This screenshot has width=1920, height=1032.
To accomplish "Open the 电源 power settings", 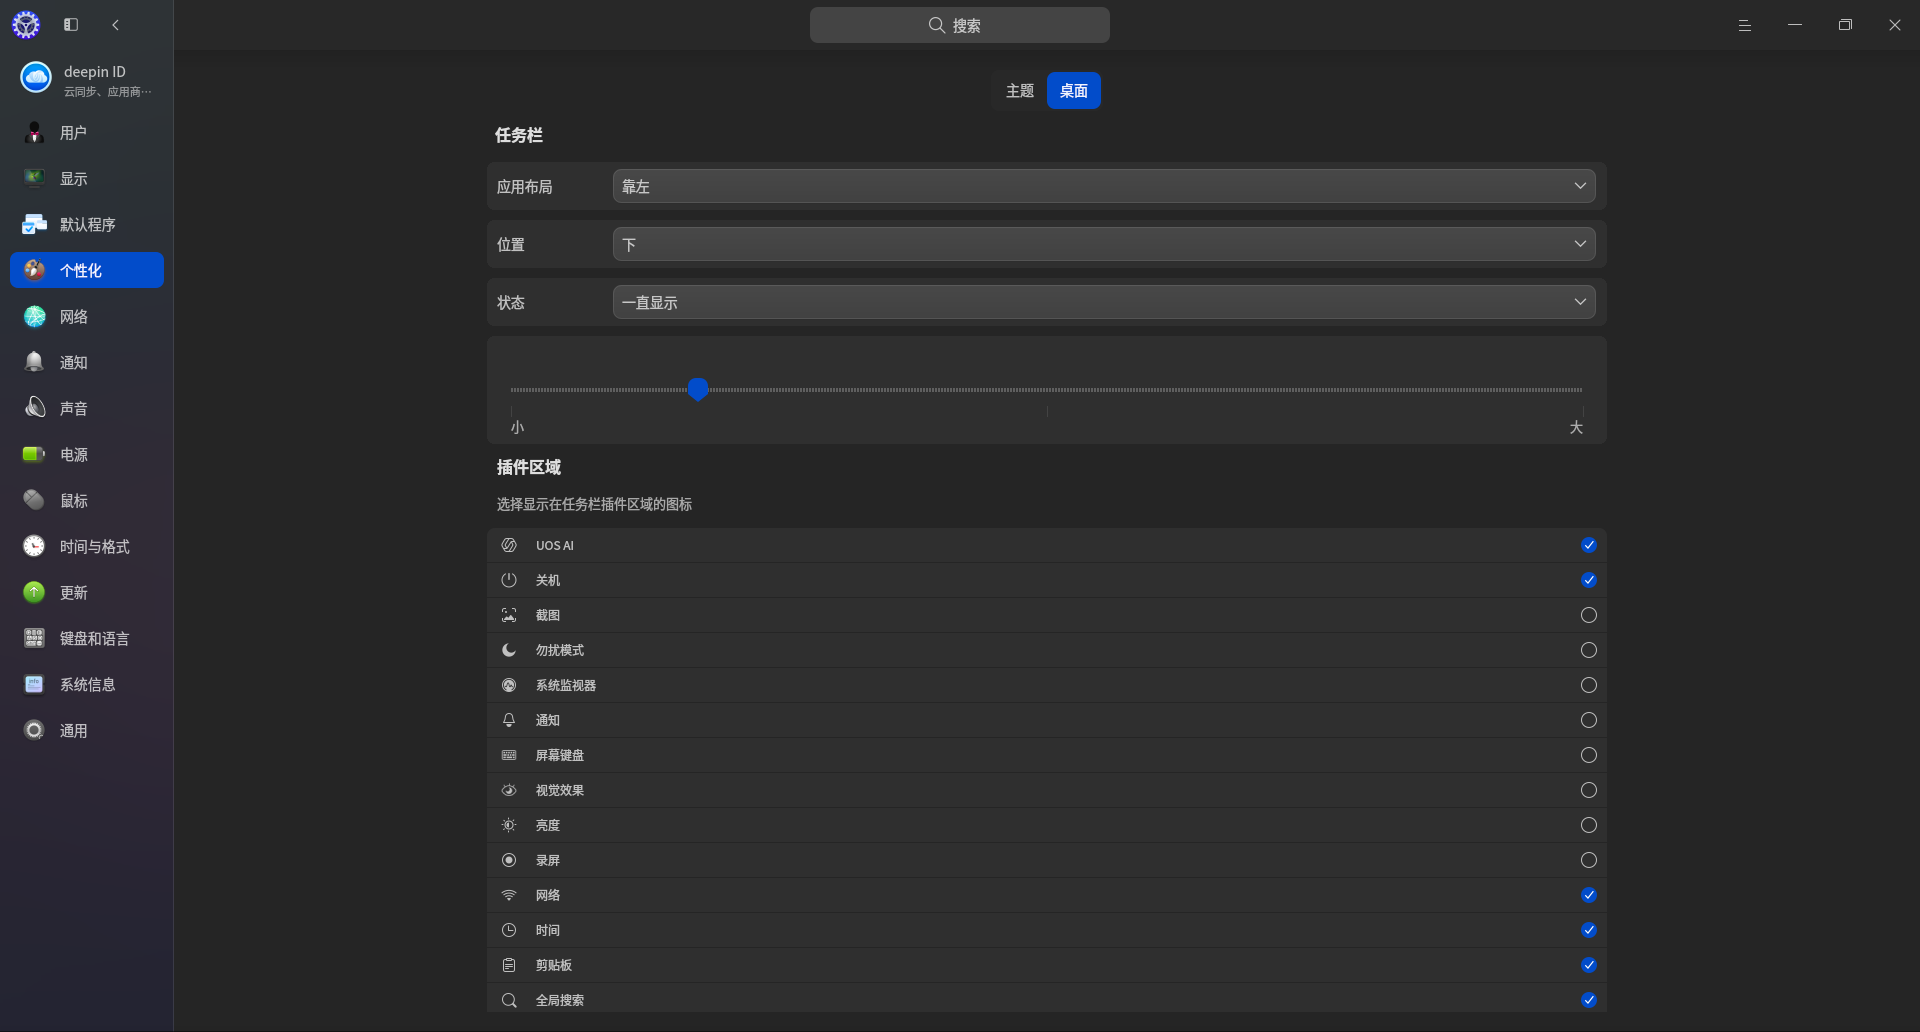I will [x=87, y=454].
